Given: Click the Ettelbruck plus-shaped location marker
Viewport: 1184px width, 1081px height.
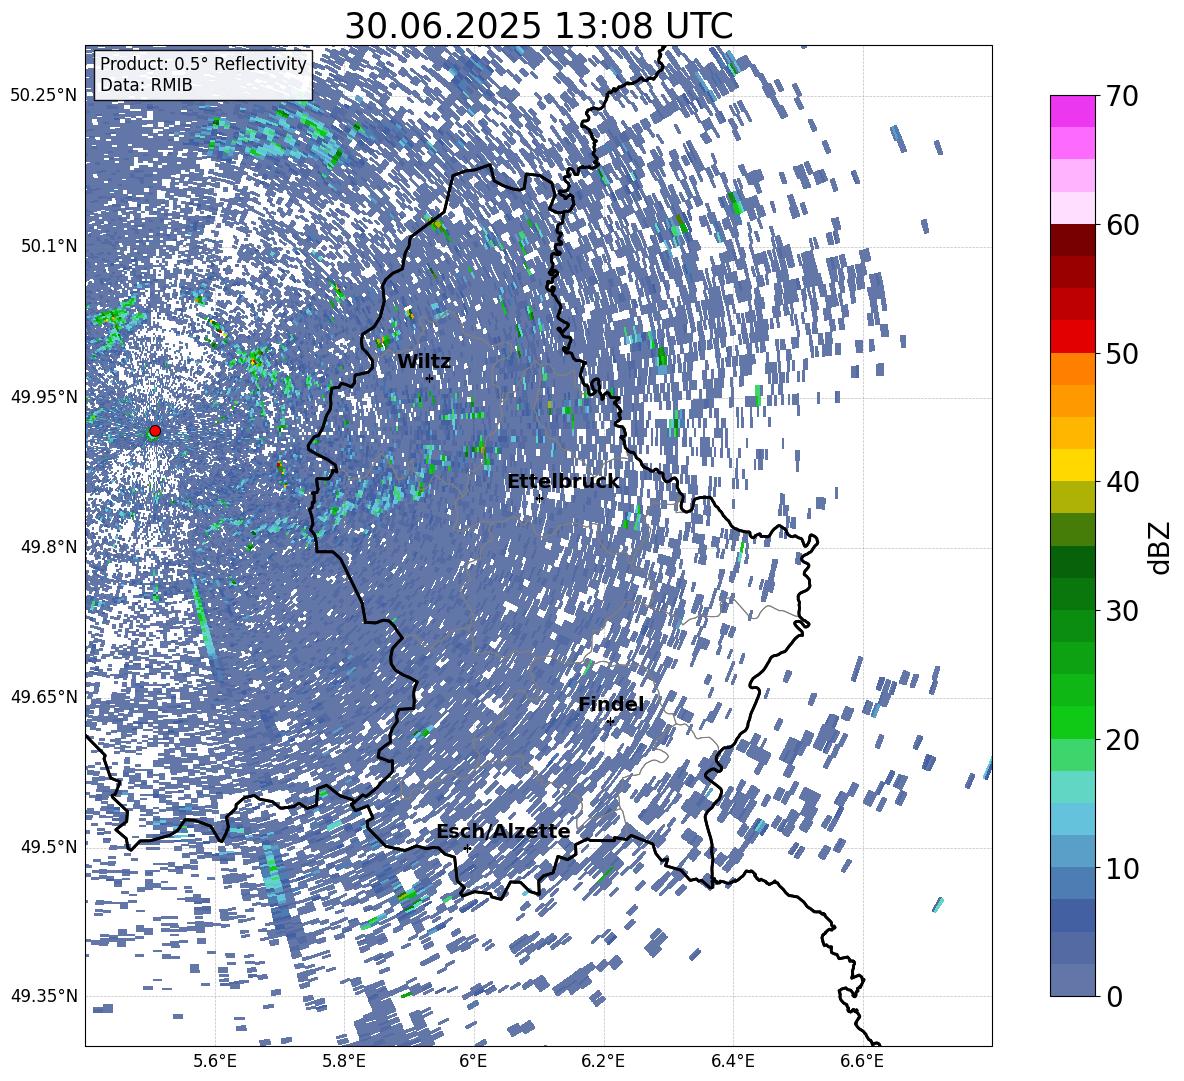Looking at the screenshot, I should (538, 498).
